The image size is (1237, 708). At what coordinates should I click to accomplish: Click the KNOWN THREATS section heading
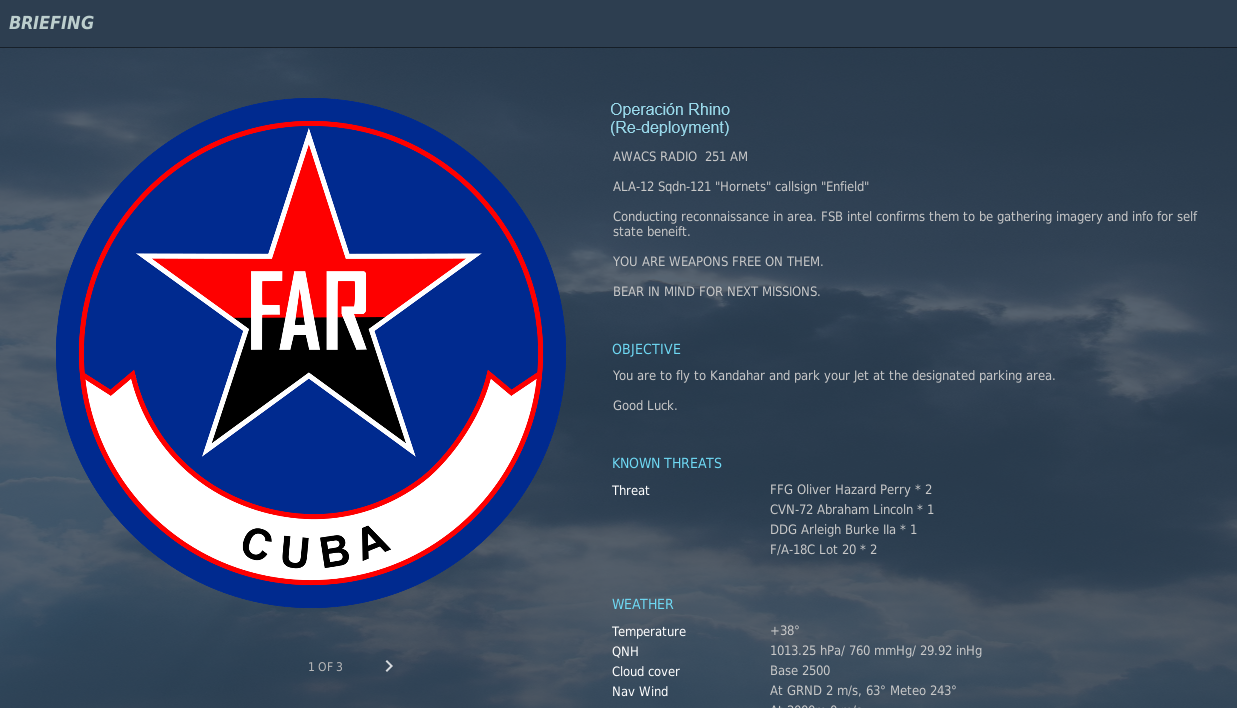[666, 463]
